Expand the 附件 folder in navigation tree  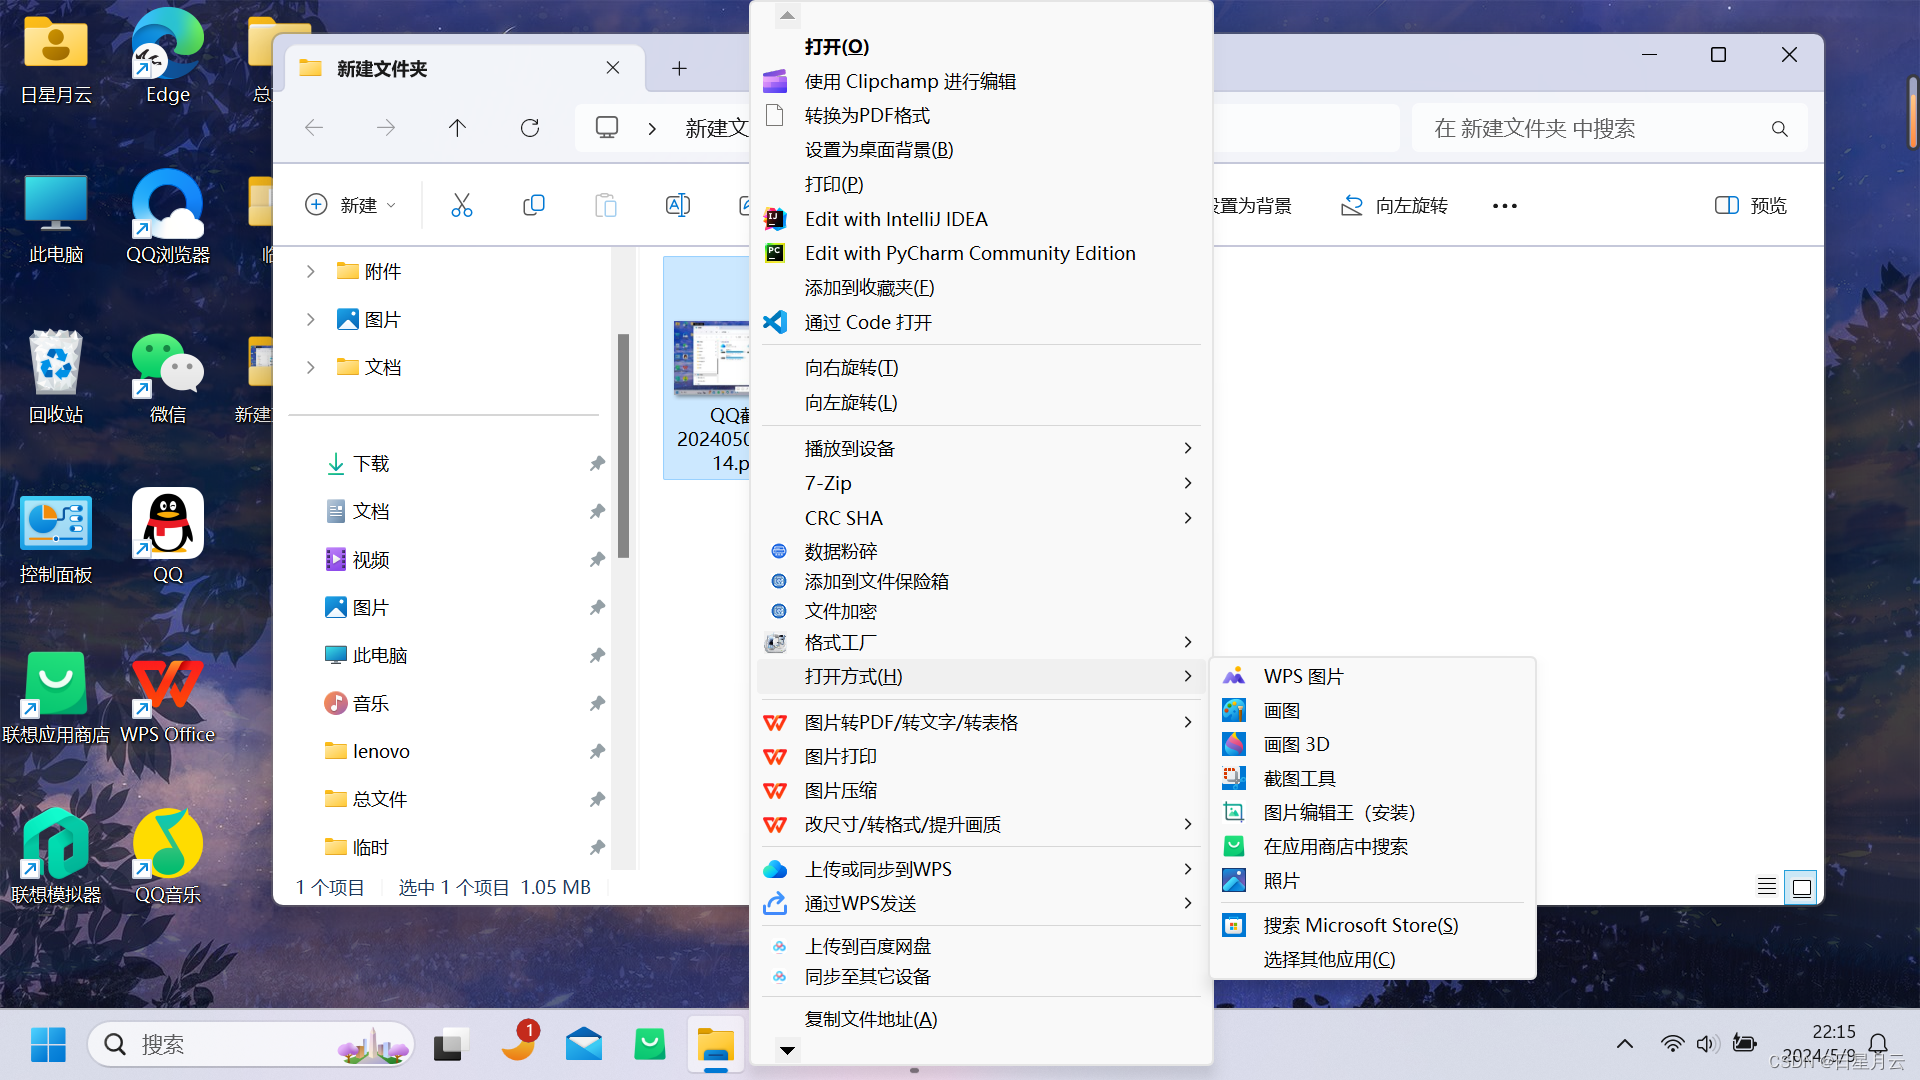[x=311, y=271]
